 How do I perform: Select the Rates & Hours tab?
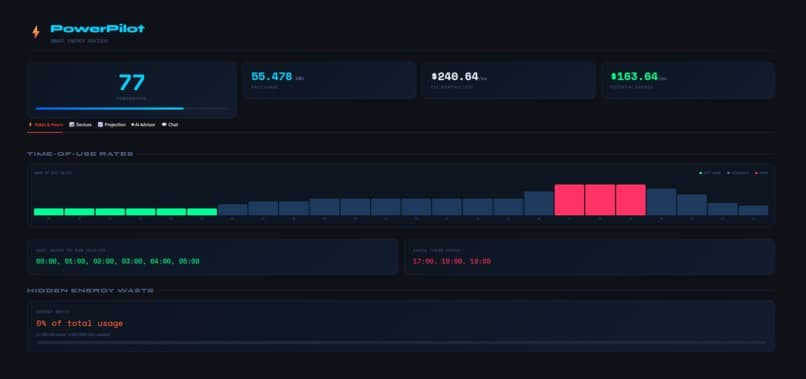(46, 124)
